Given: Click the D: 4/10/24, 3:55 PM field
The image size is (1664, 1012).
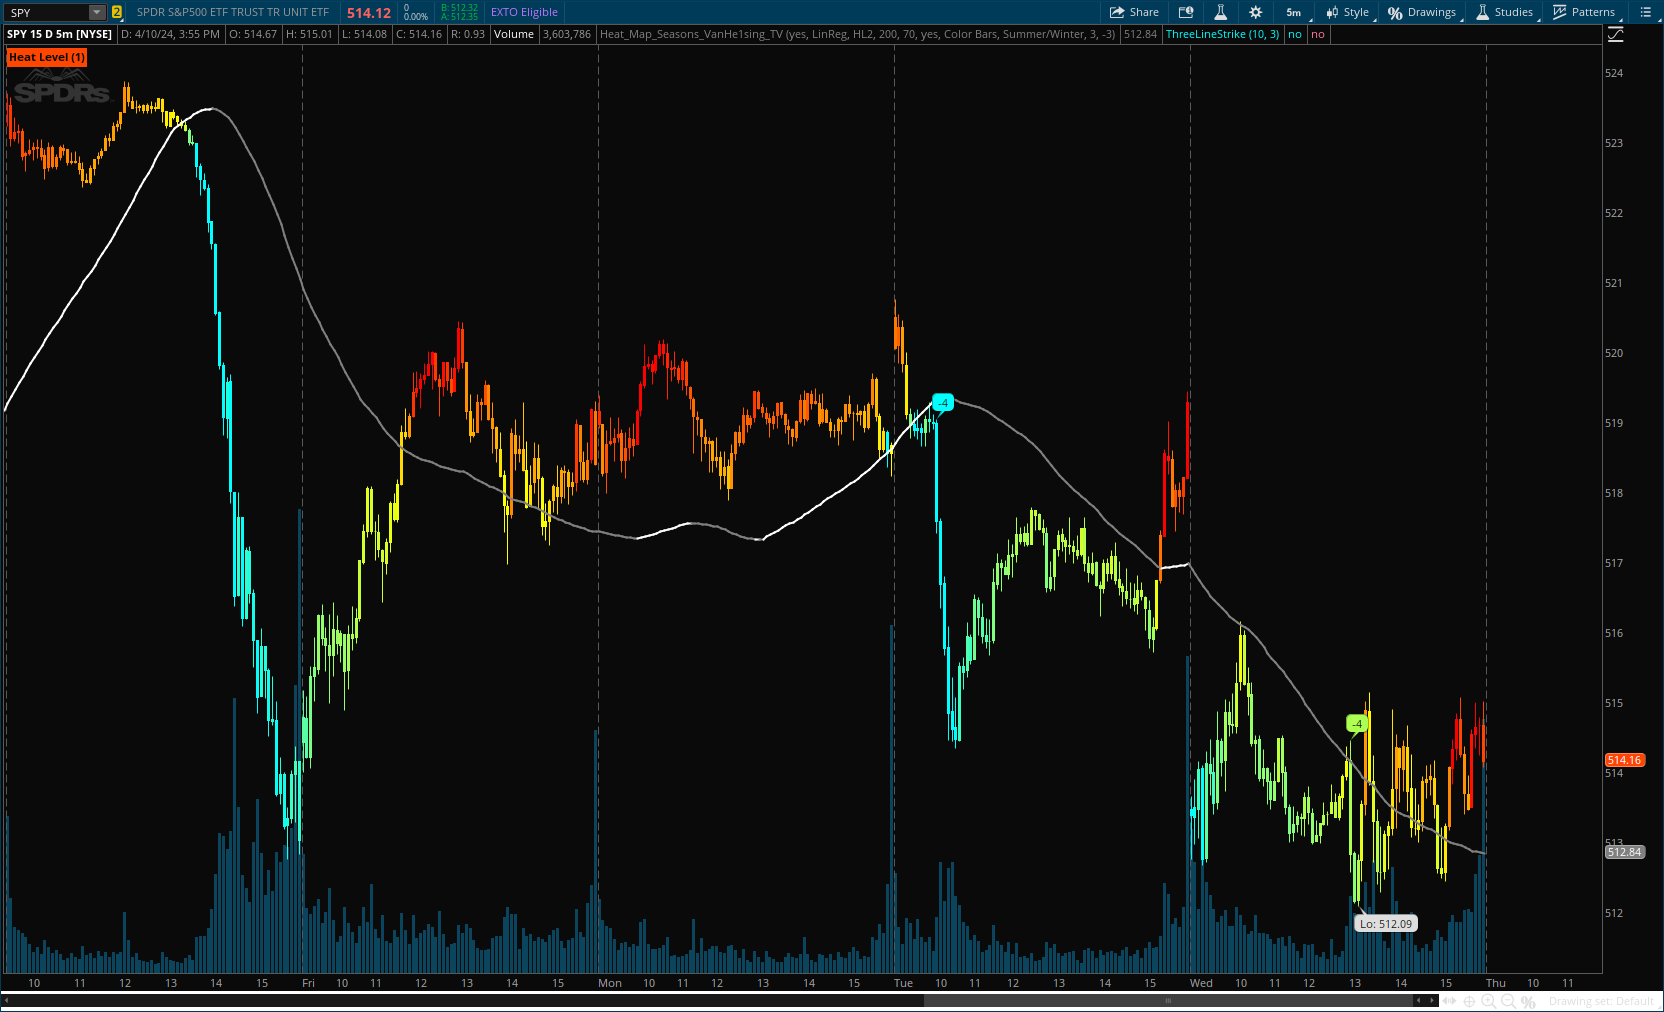Looking at the screenshot, I should (170, 34).
